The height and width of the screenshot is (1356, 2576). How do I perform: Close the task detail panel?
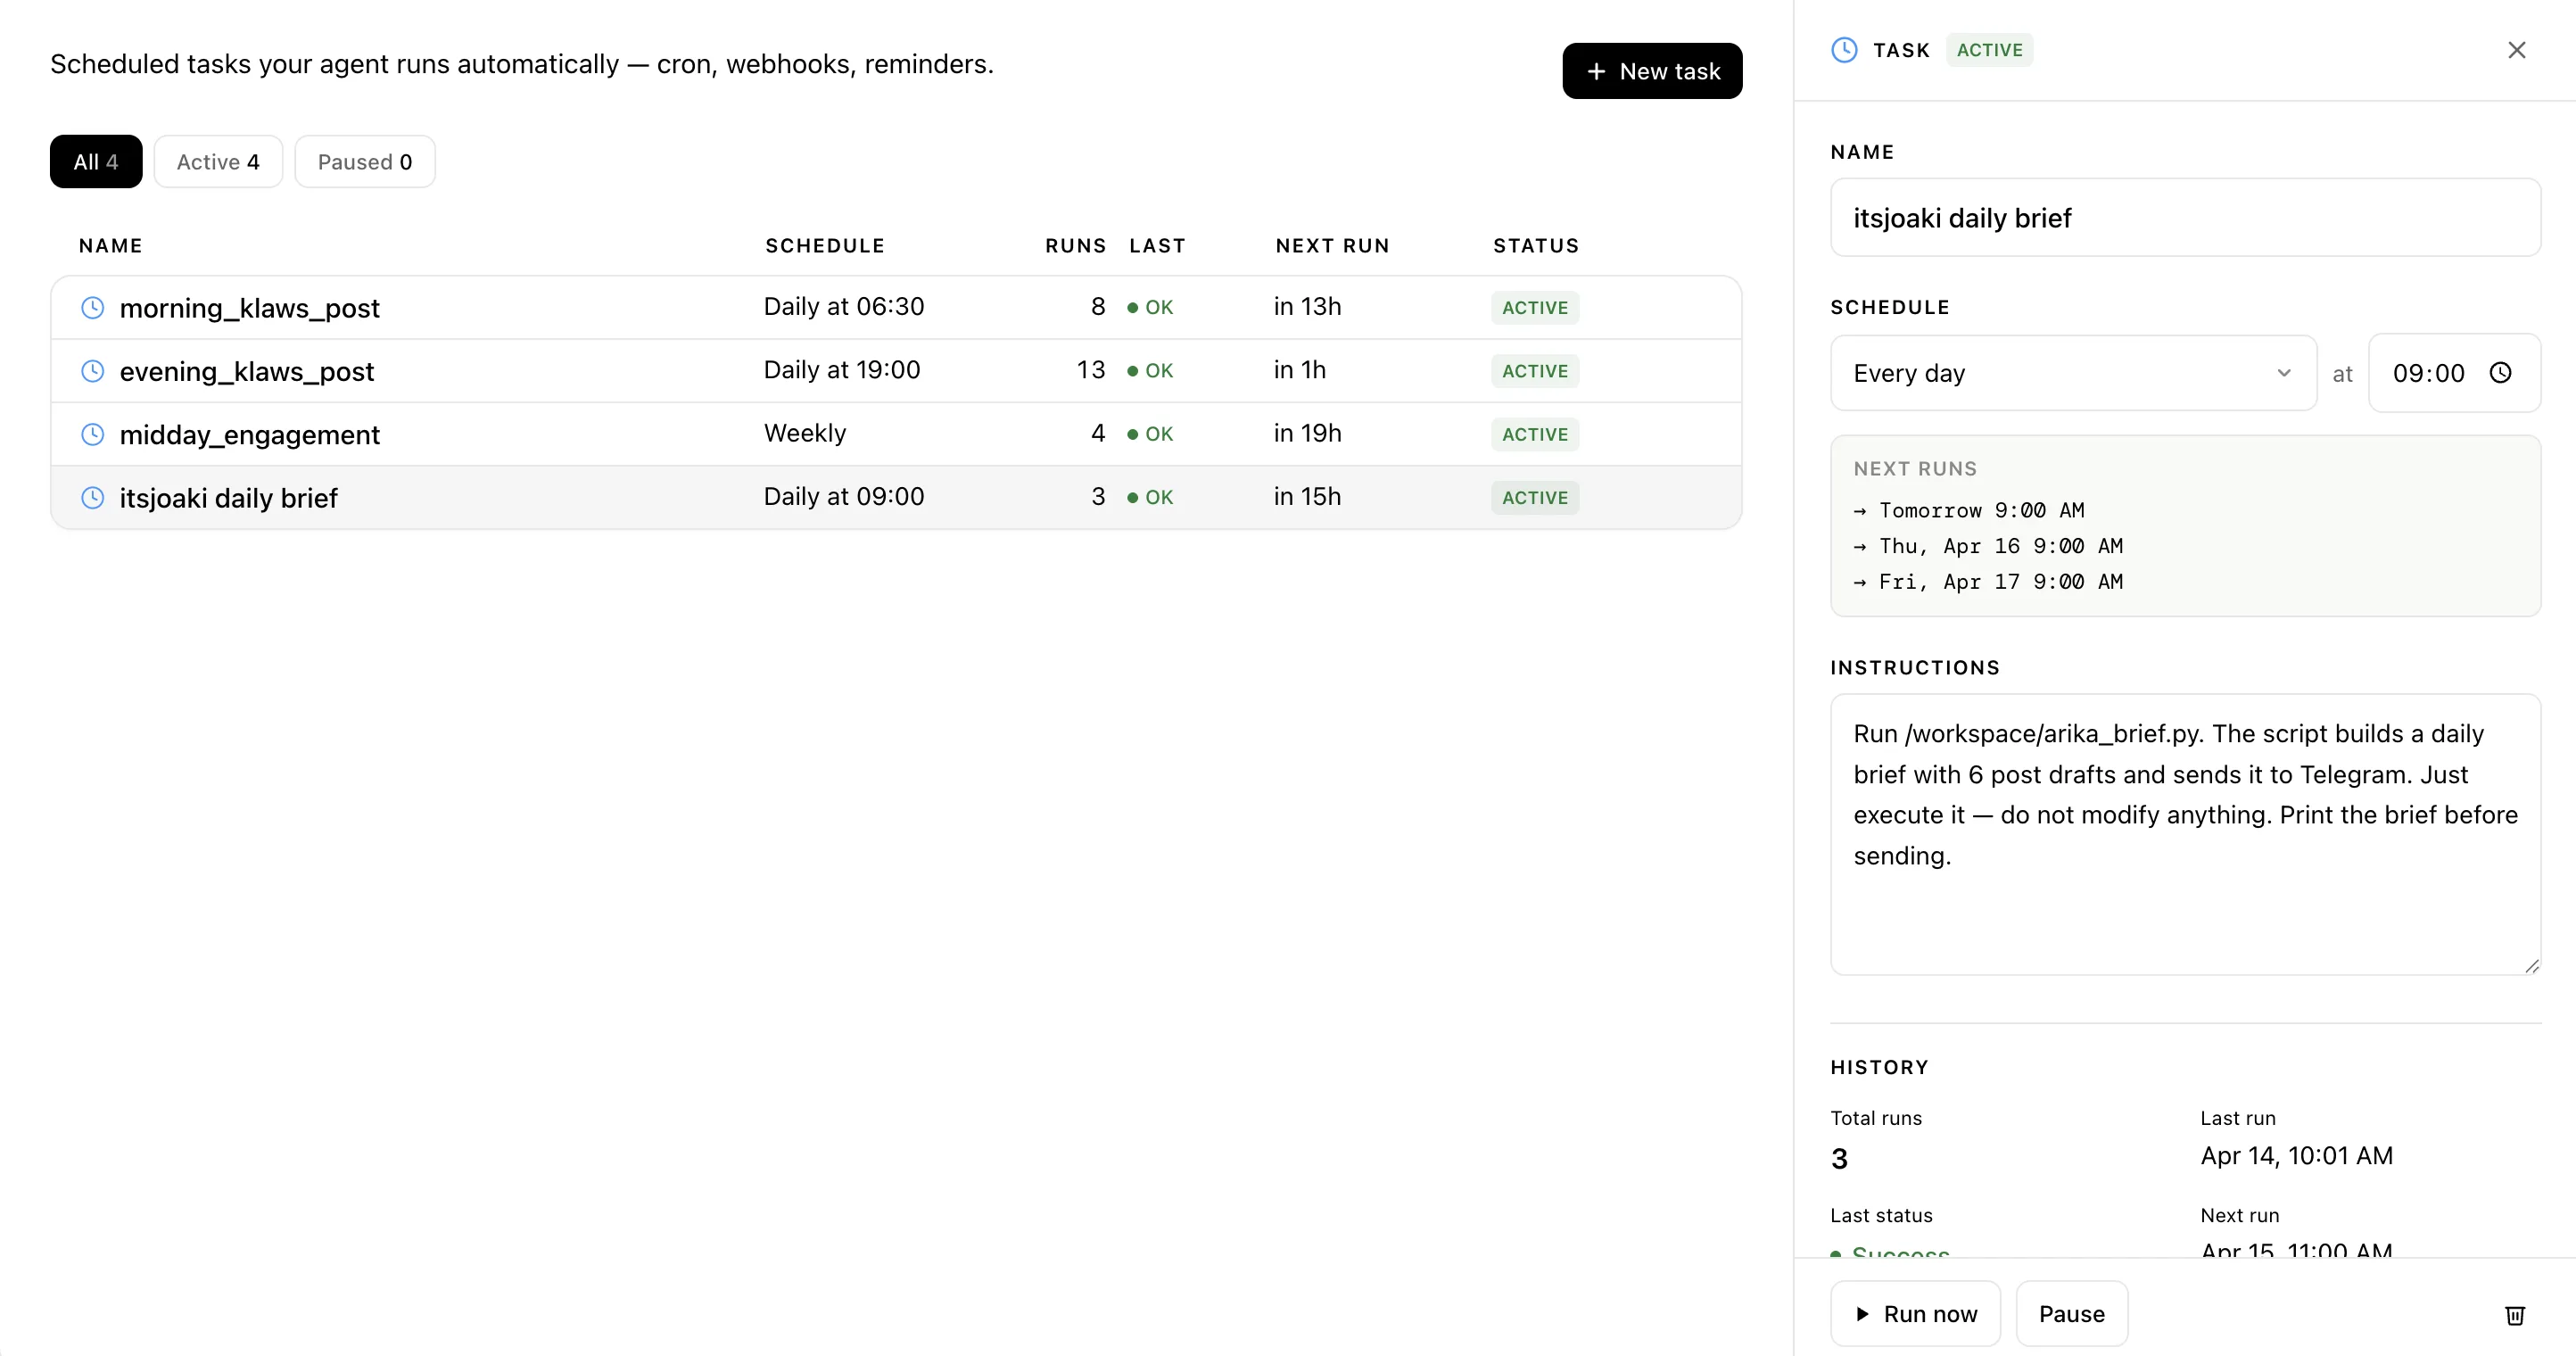(2516, 50)
